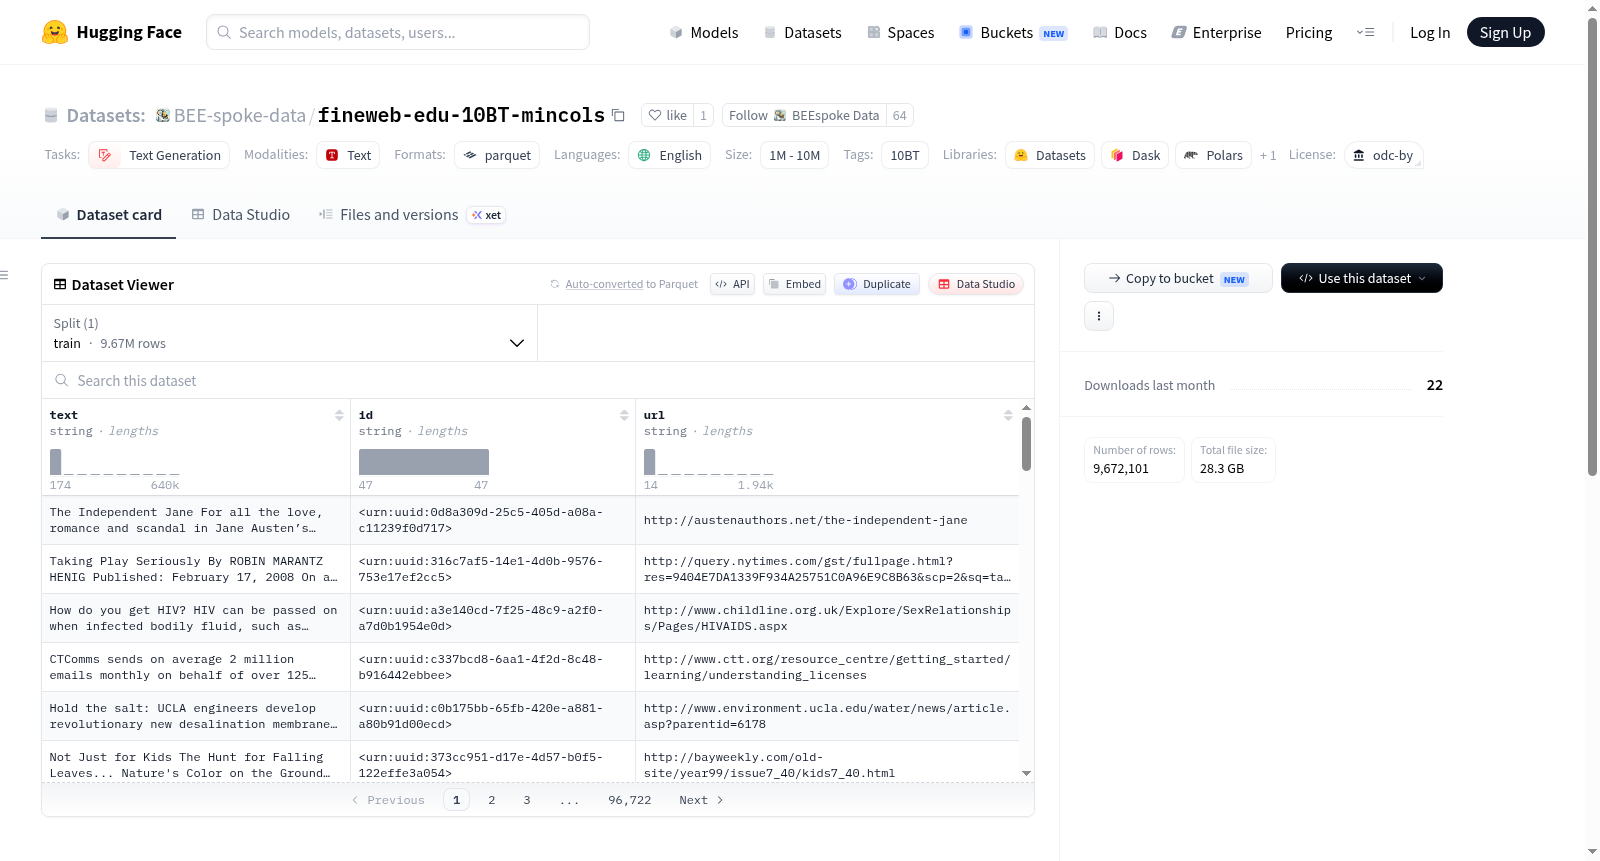Image resolution: width=1600 pixels, height=861 pixels.
Task: Click the Duplicate button
Action: (x=877, y=284)
